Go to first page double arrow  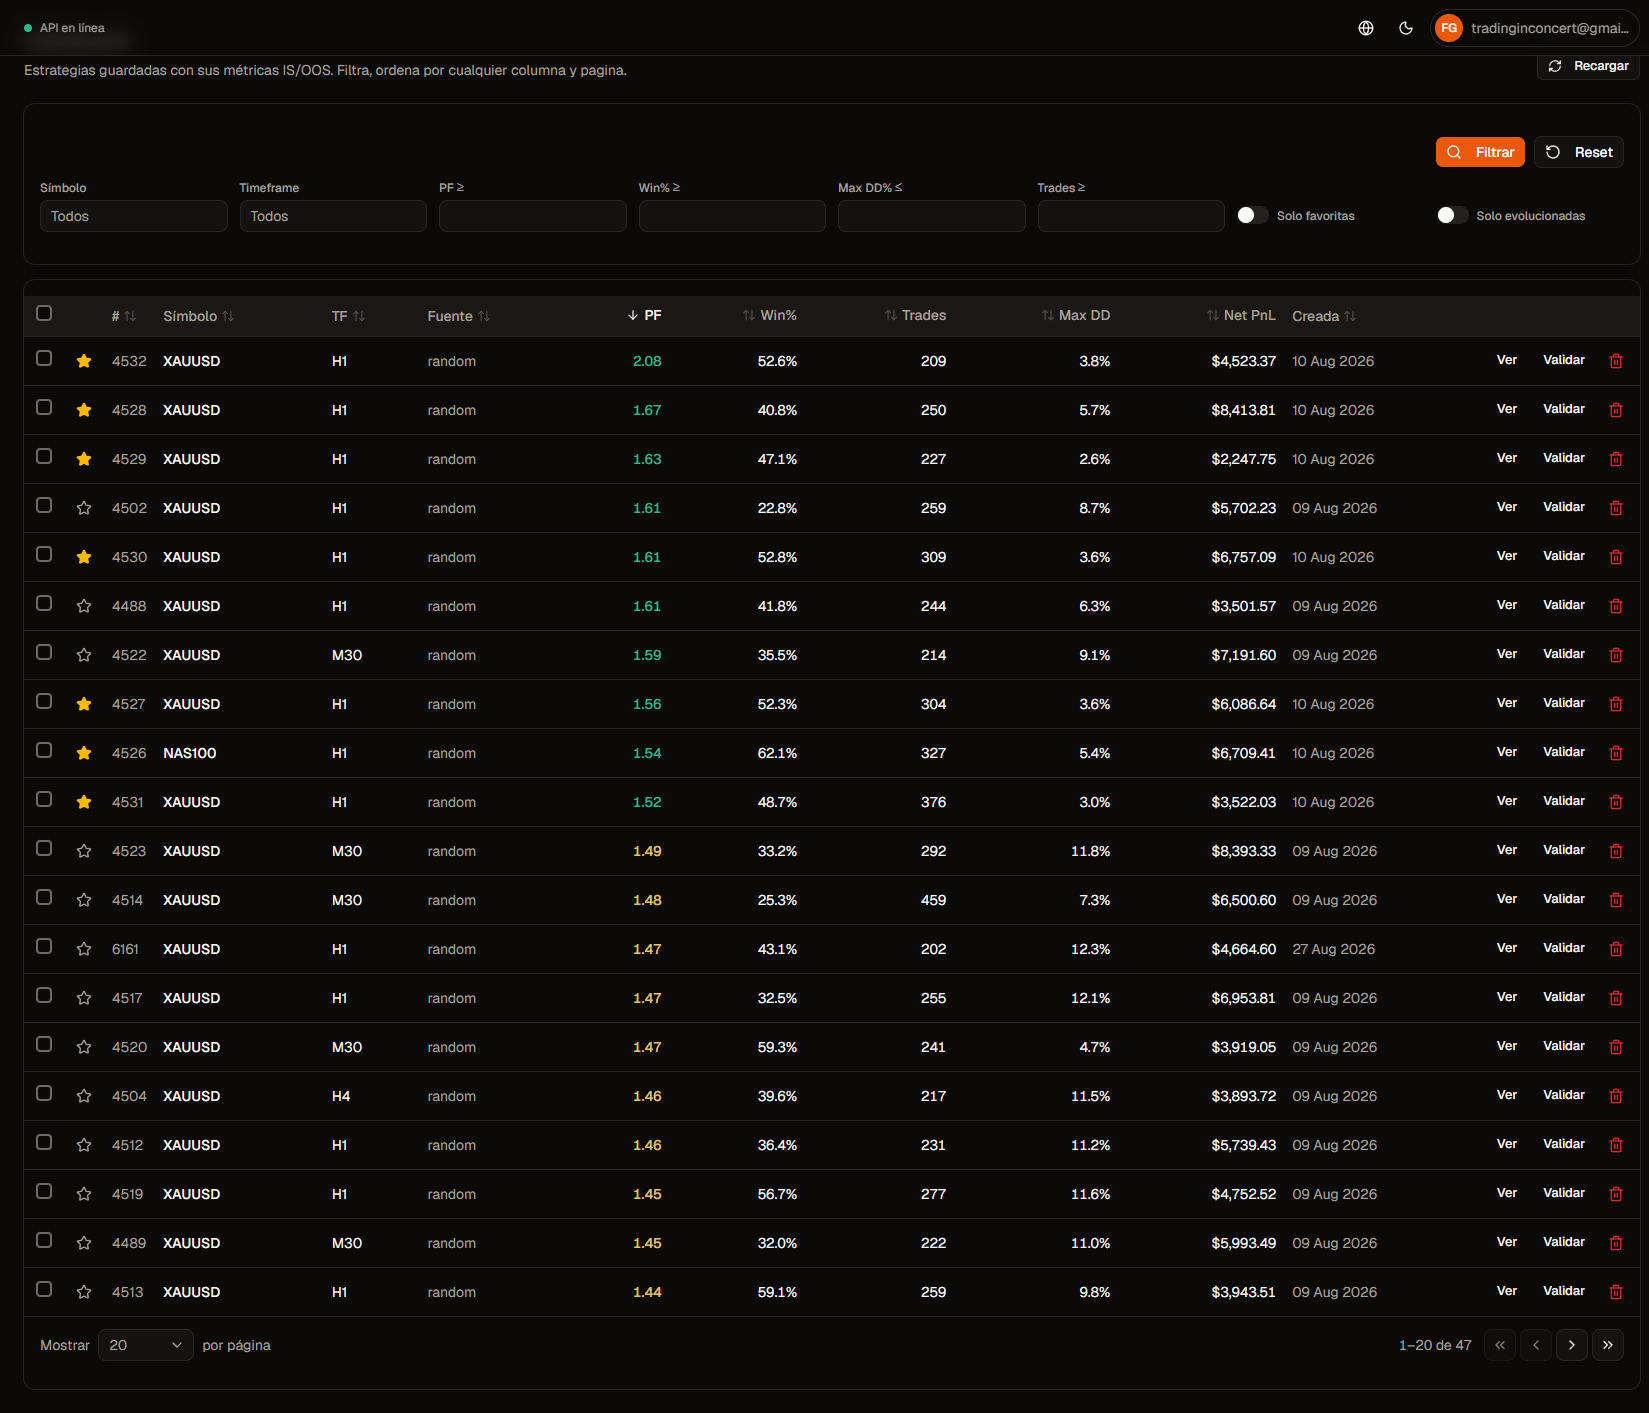coord(1500,1345)
